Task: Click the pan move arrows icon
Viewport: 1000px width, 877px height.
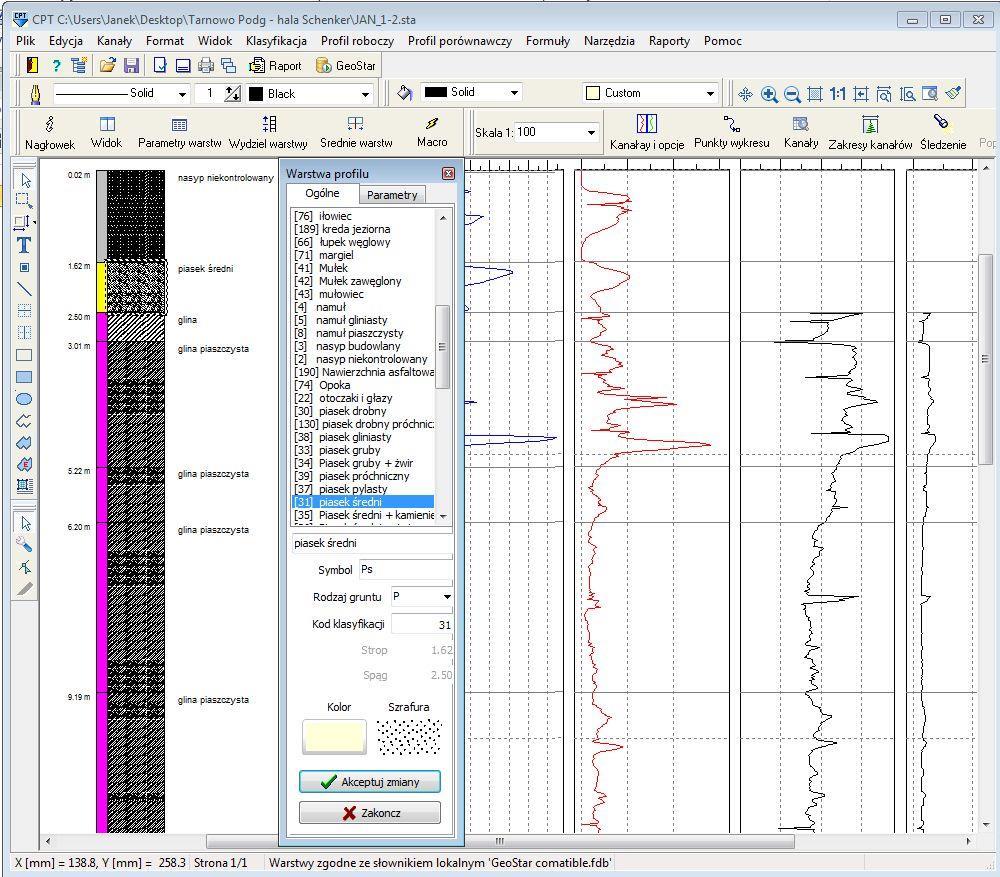Action: (745, 94)
